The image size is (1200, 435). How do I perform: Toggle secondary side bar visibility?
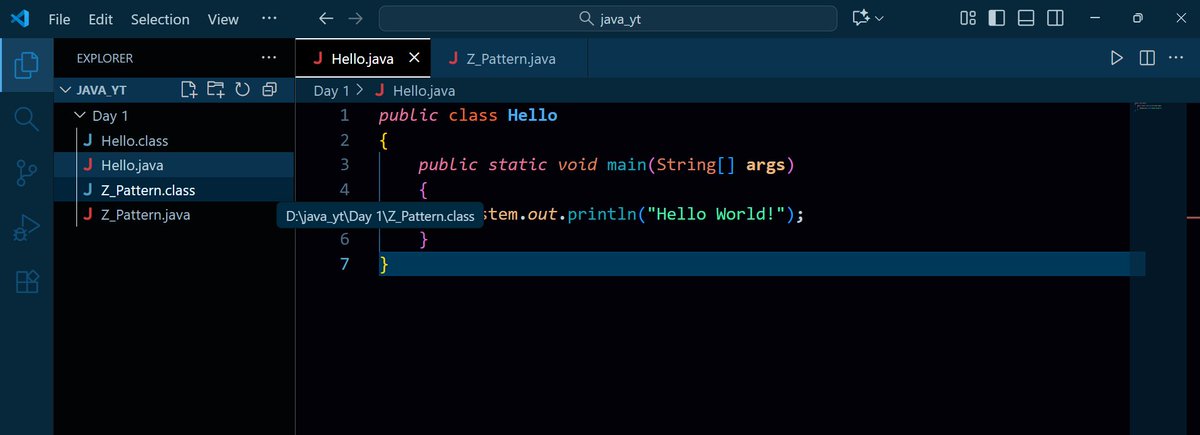(1055, 19)
